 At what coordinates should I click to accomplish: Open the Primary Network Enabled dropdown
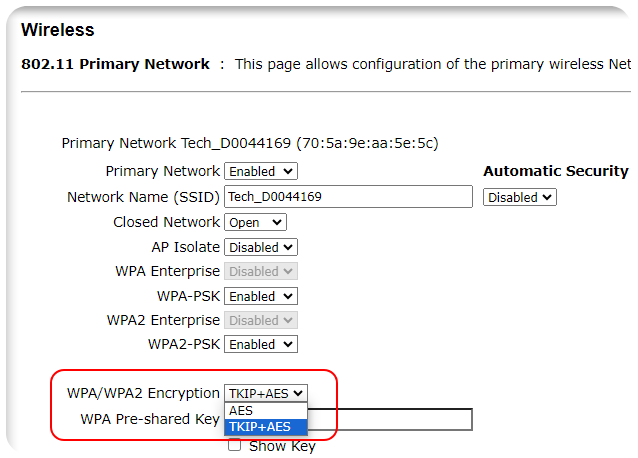pos(261,171)
